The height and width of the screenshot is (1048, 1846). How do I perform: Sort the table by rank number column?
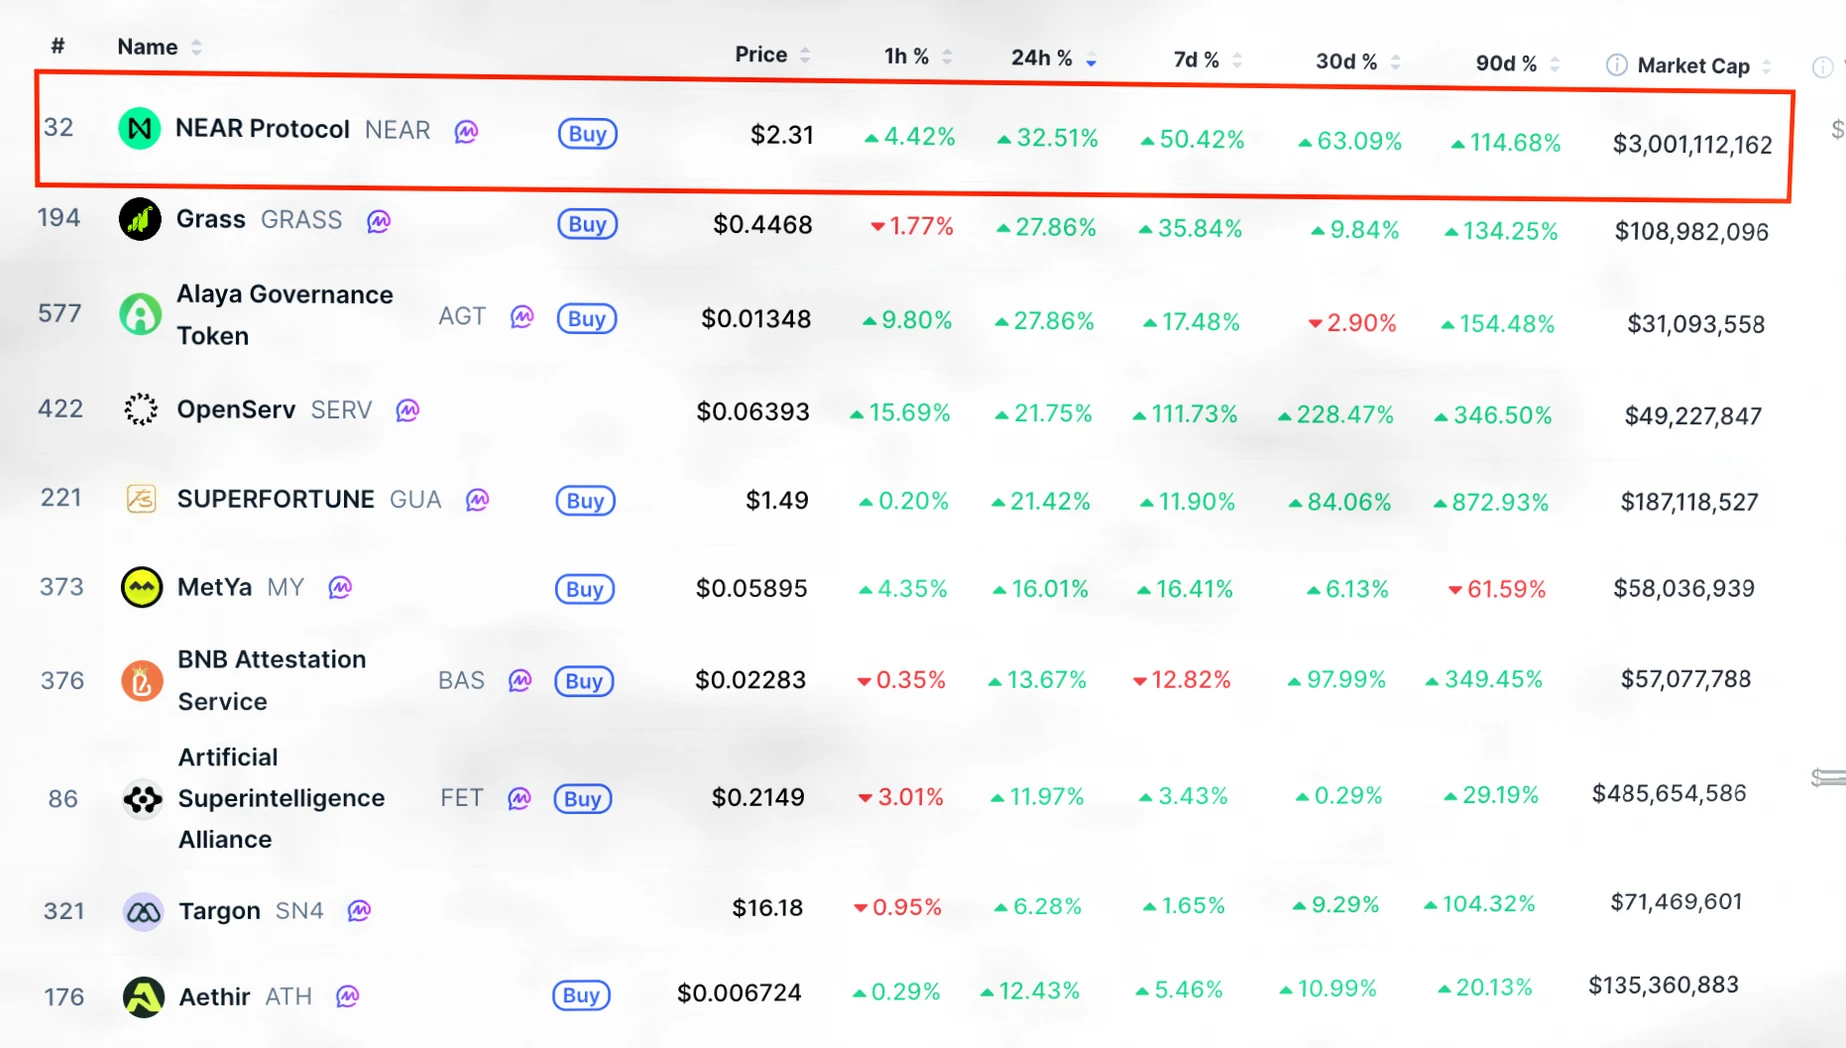tap(58, 46)
